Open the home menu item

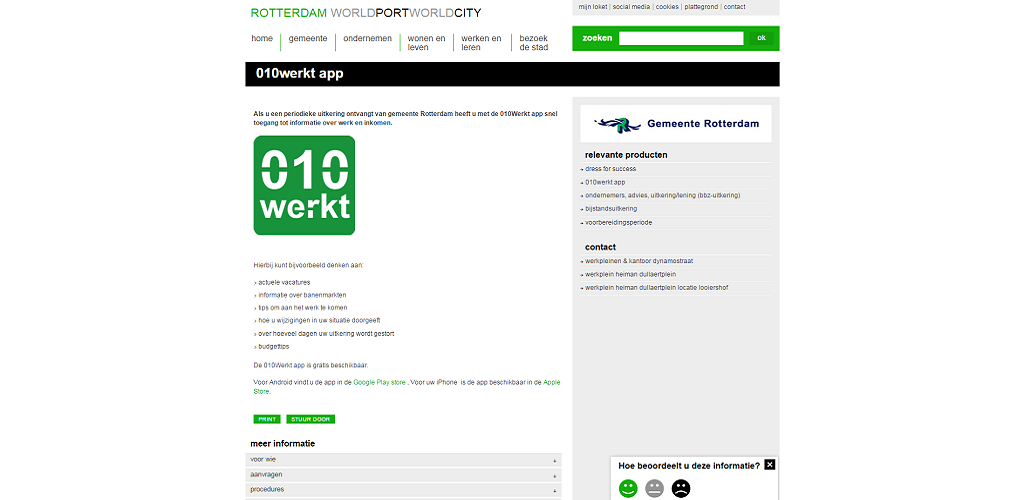262,39
